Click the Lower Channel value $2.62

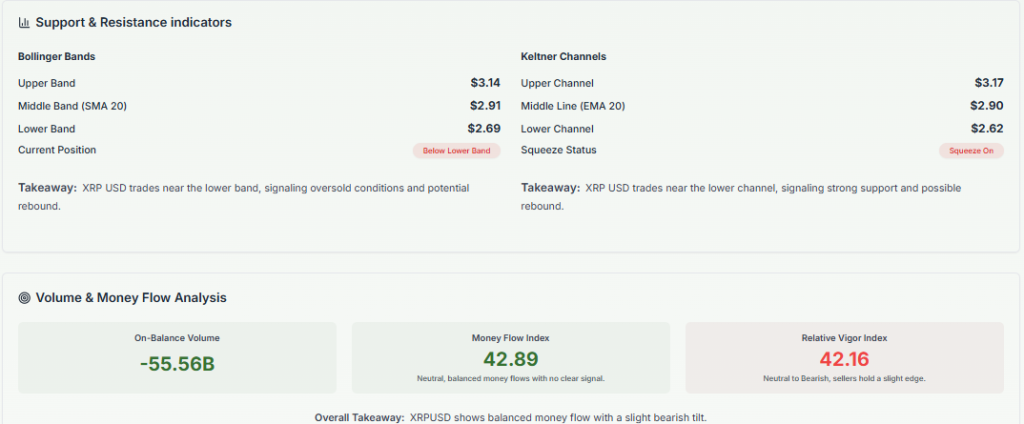point(987,128)
